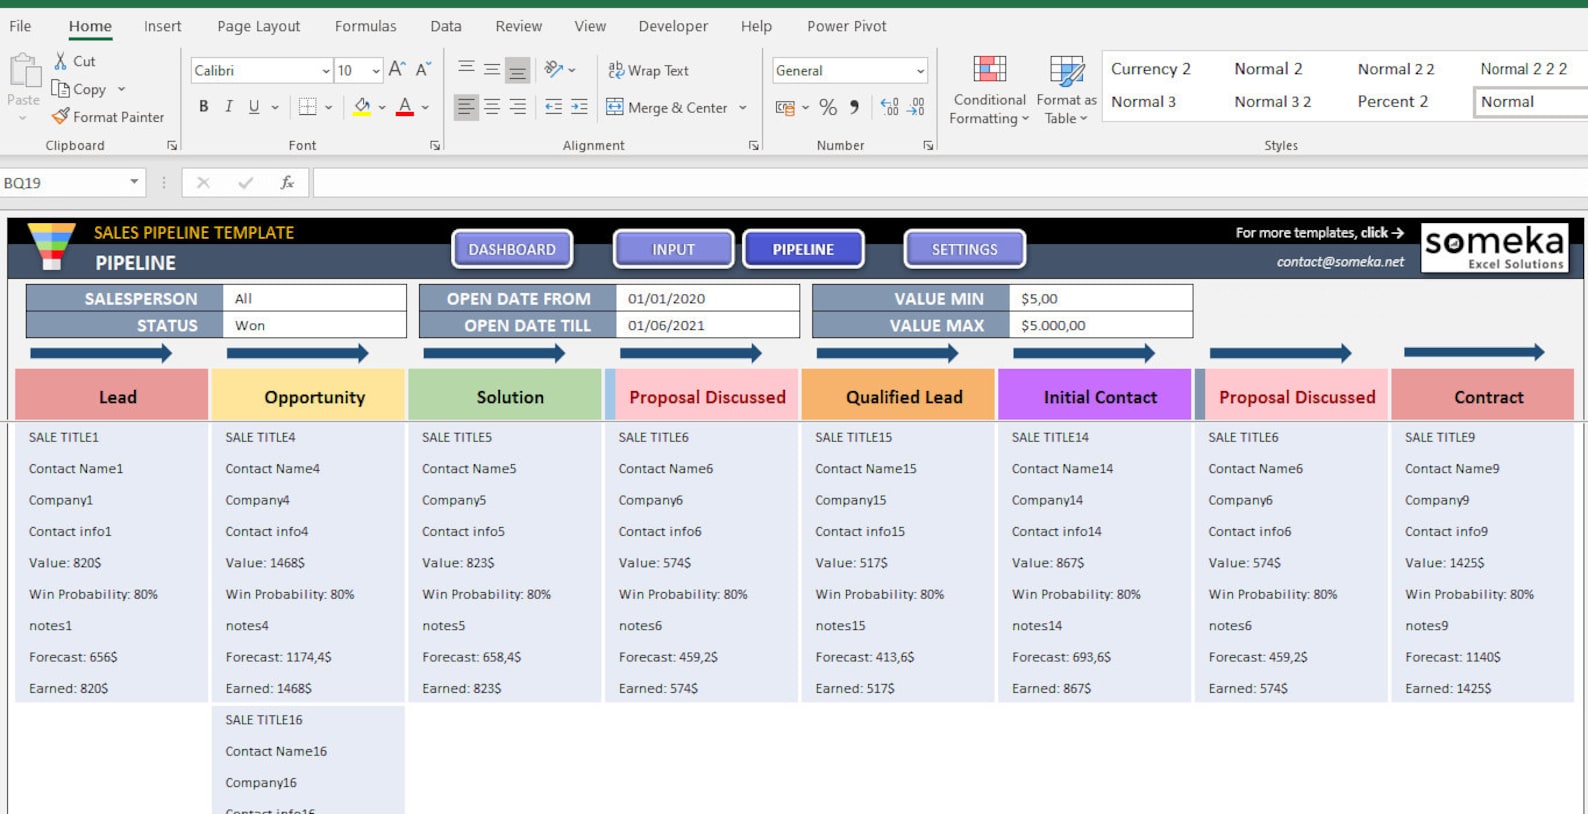Click the PIPELINE navigation button
Screen dimensions: 1588x814
pyautogui.click(x=803, y=249)
